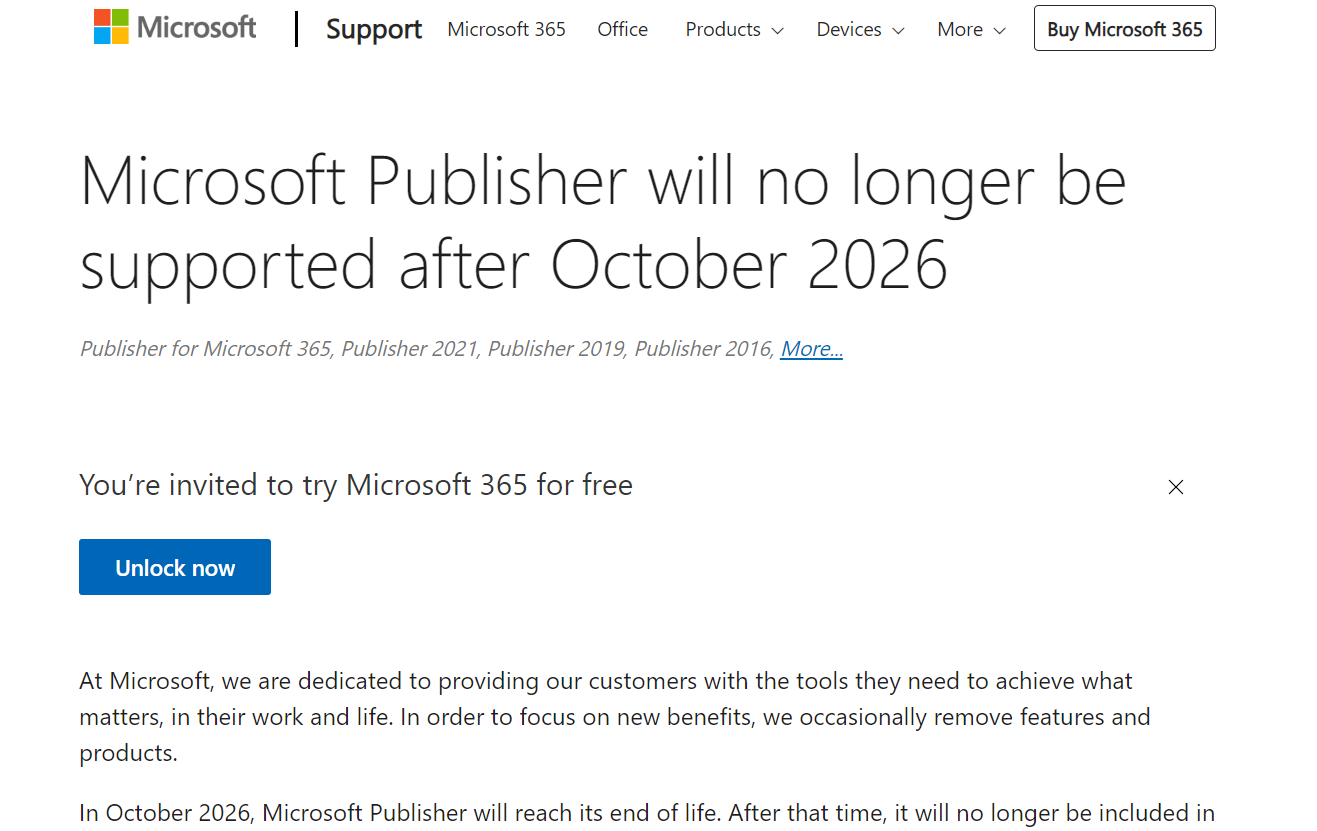Viewport: 1317px width, 831px height.
Task: Select Office in the navigation bar
Action: [622, 29]
